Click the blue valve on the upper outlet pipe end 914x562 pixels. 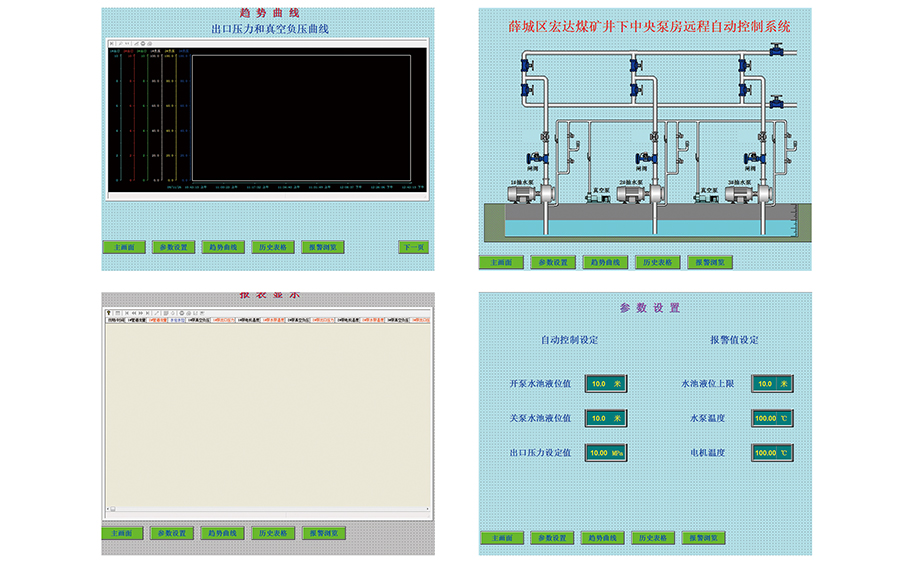[776, 50]
